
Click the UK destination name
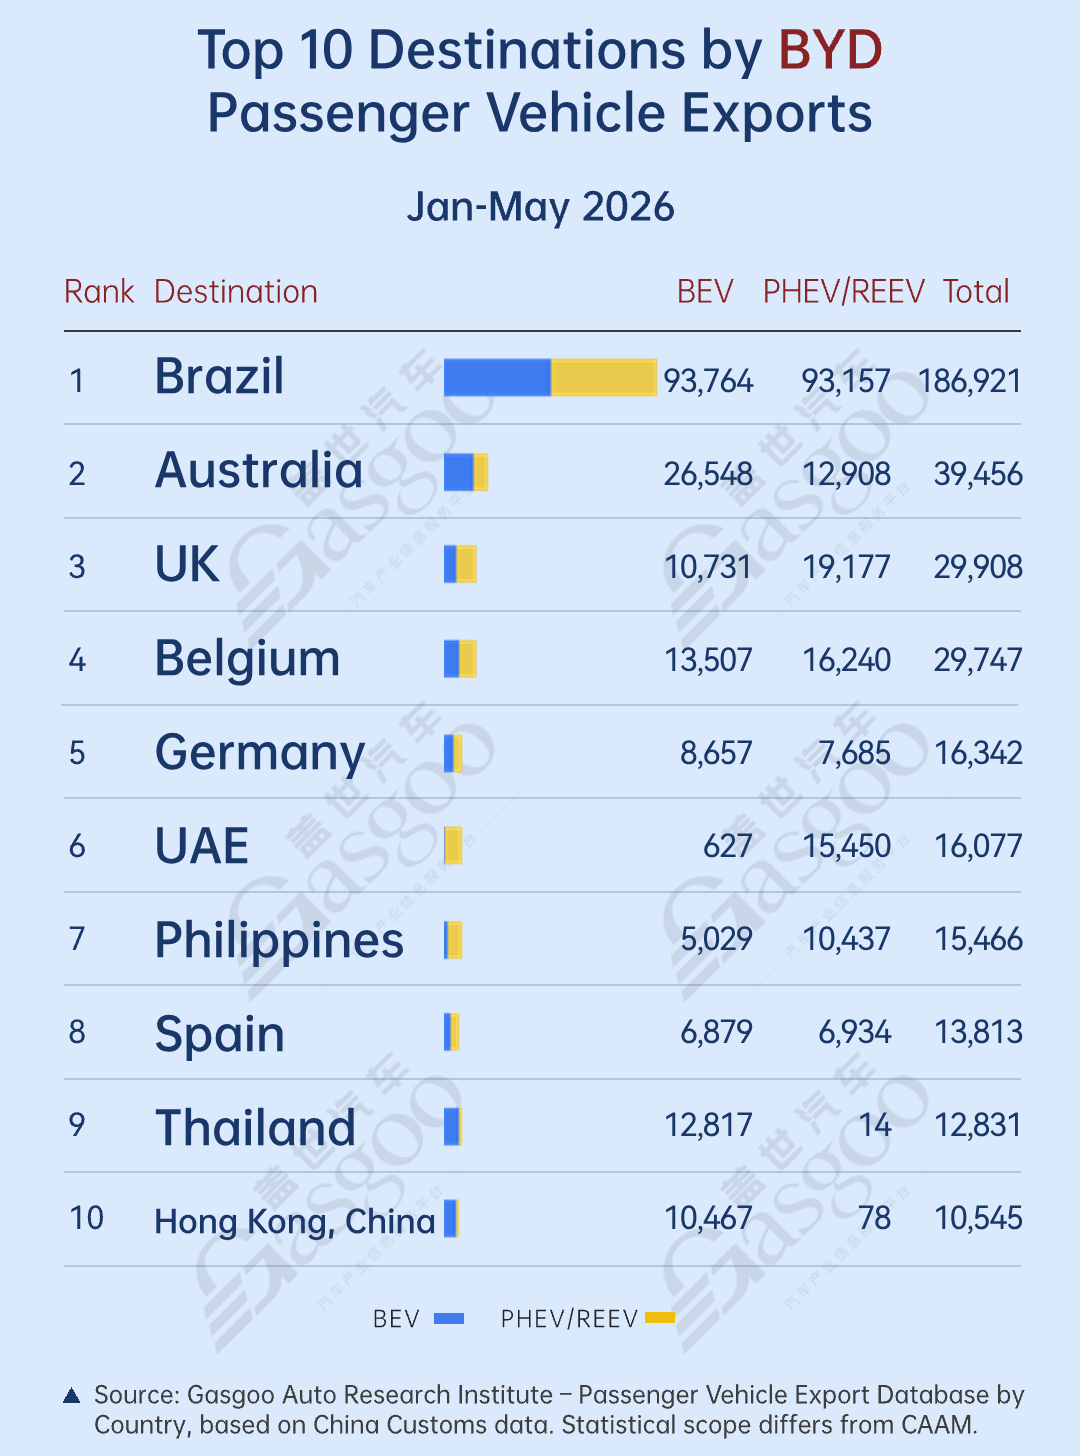tap(187, 564)
